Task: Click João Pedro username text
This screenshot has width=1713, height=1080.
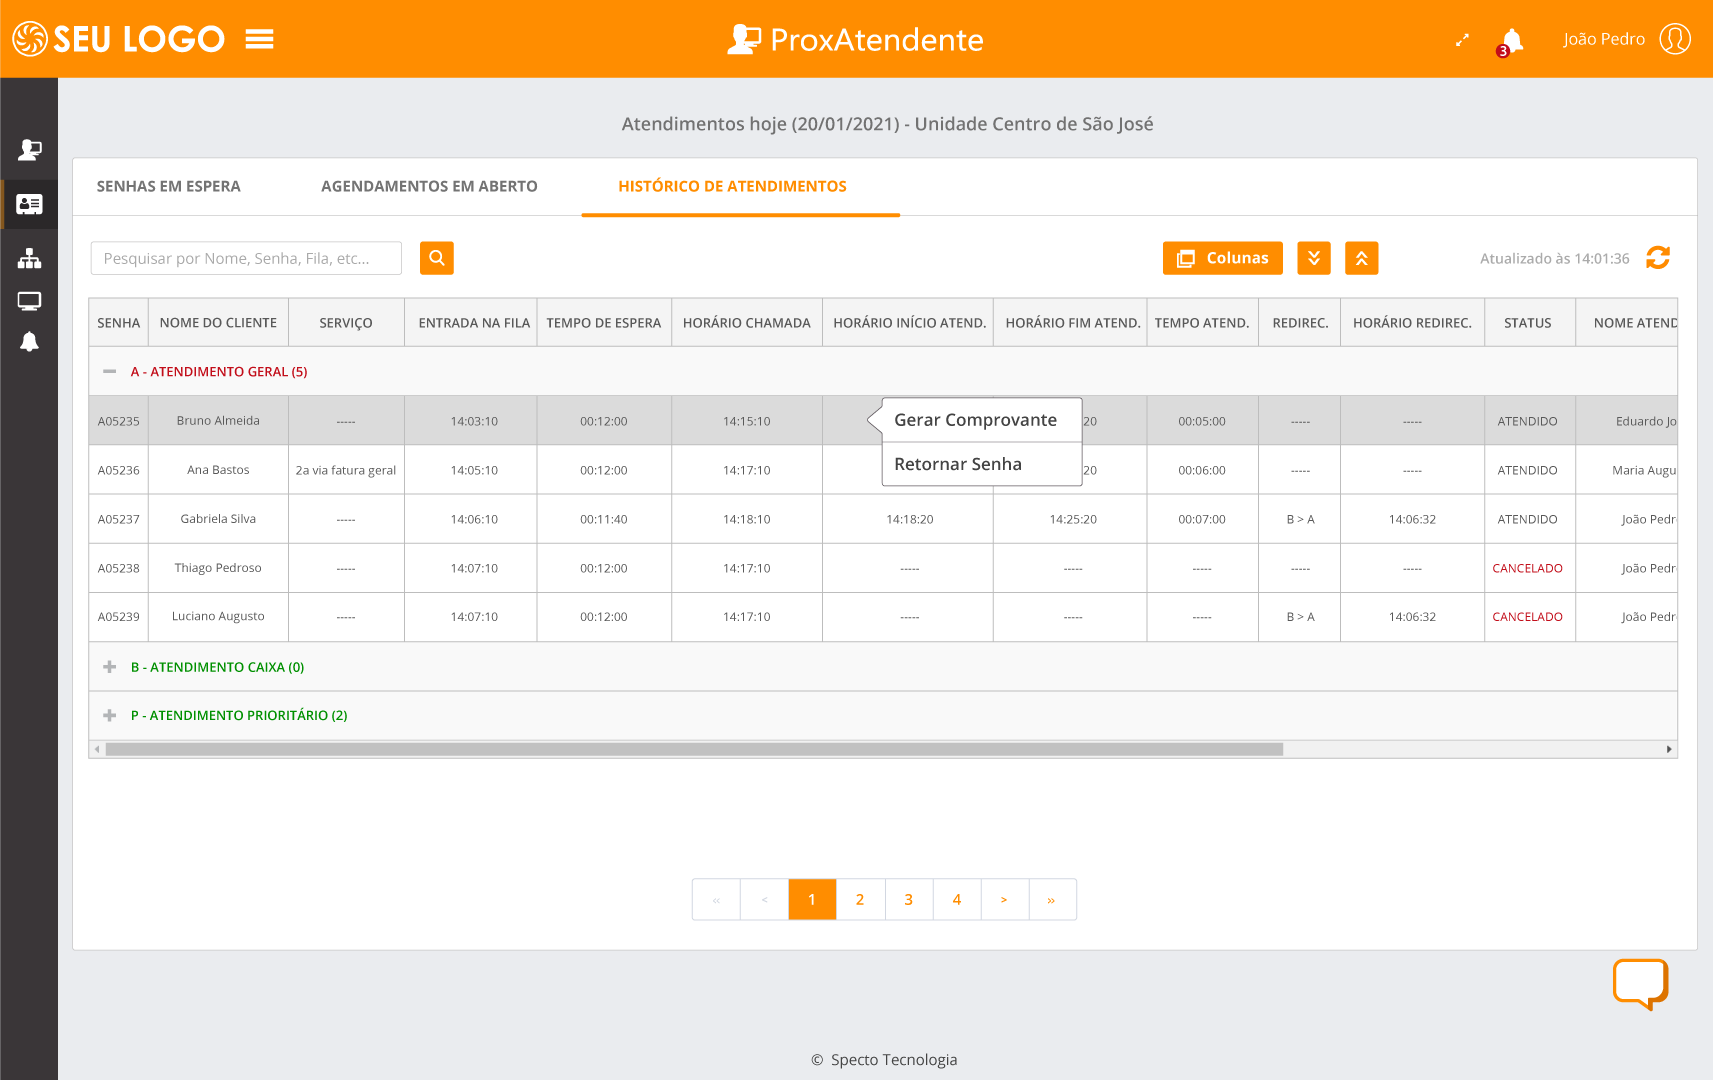Action: (x=1604, y=39)
